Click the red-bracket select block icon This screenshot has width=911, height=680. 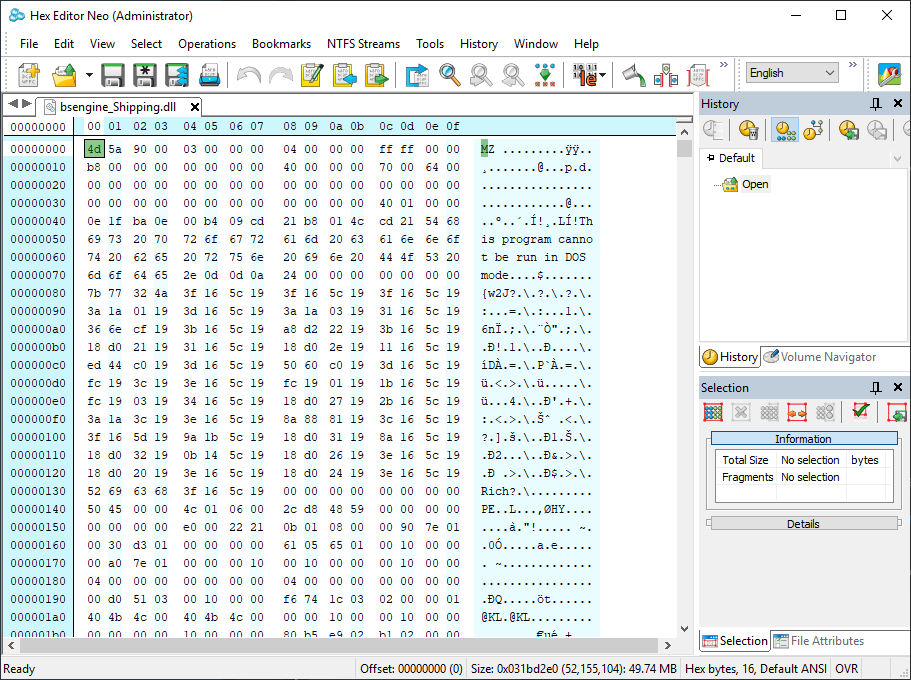tap(698, 74)
